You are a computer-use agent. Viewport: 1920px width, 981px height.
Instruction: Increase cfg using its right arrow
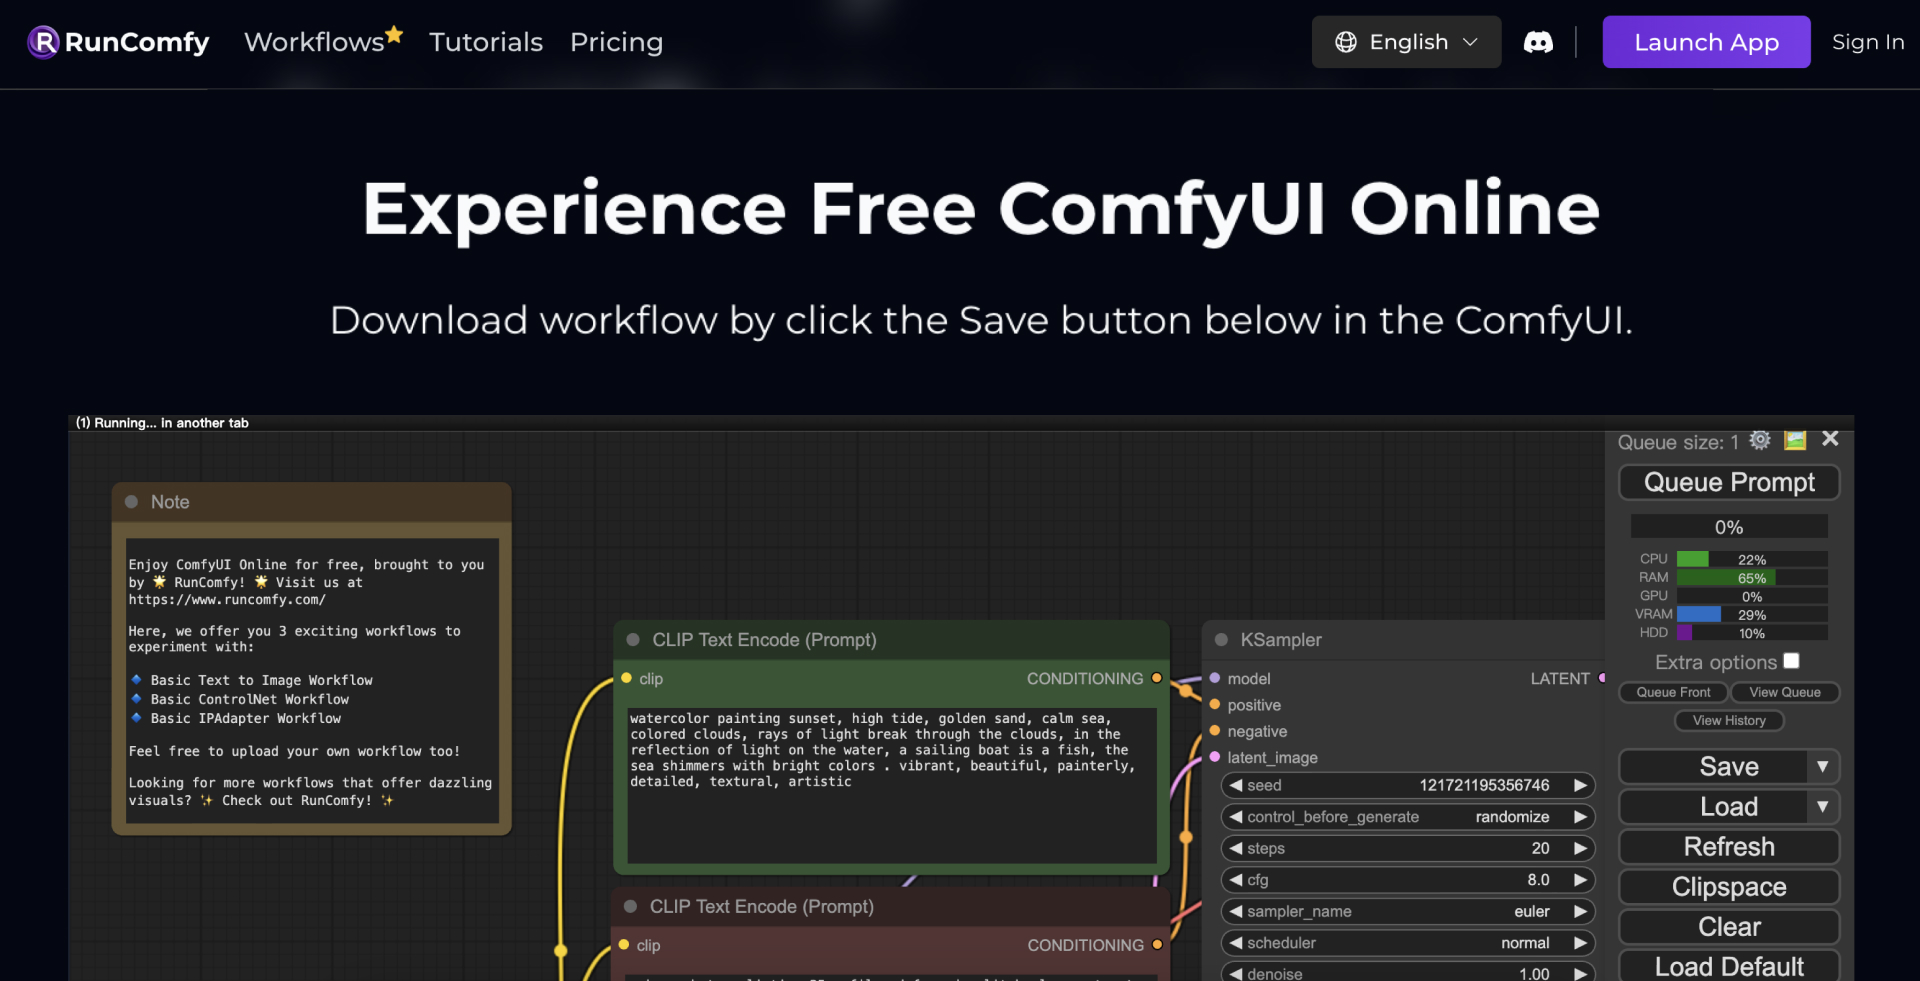click(1581, 880)
